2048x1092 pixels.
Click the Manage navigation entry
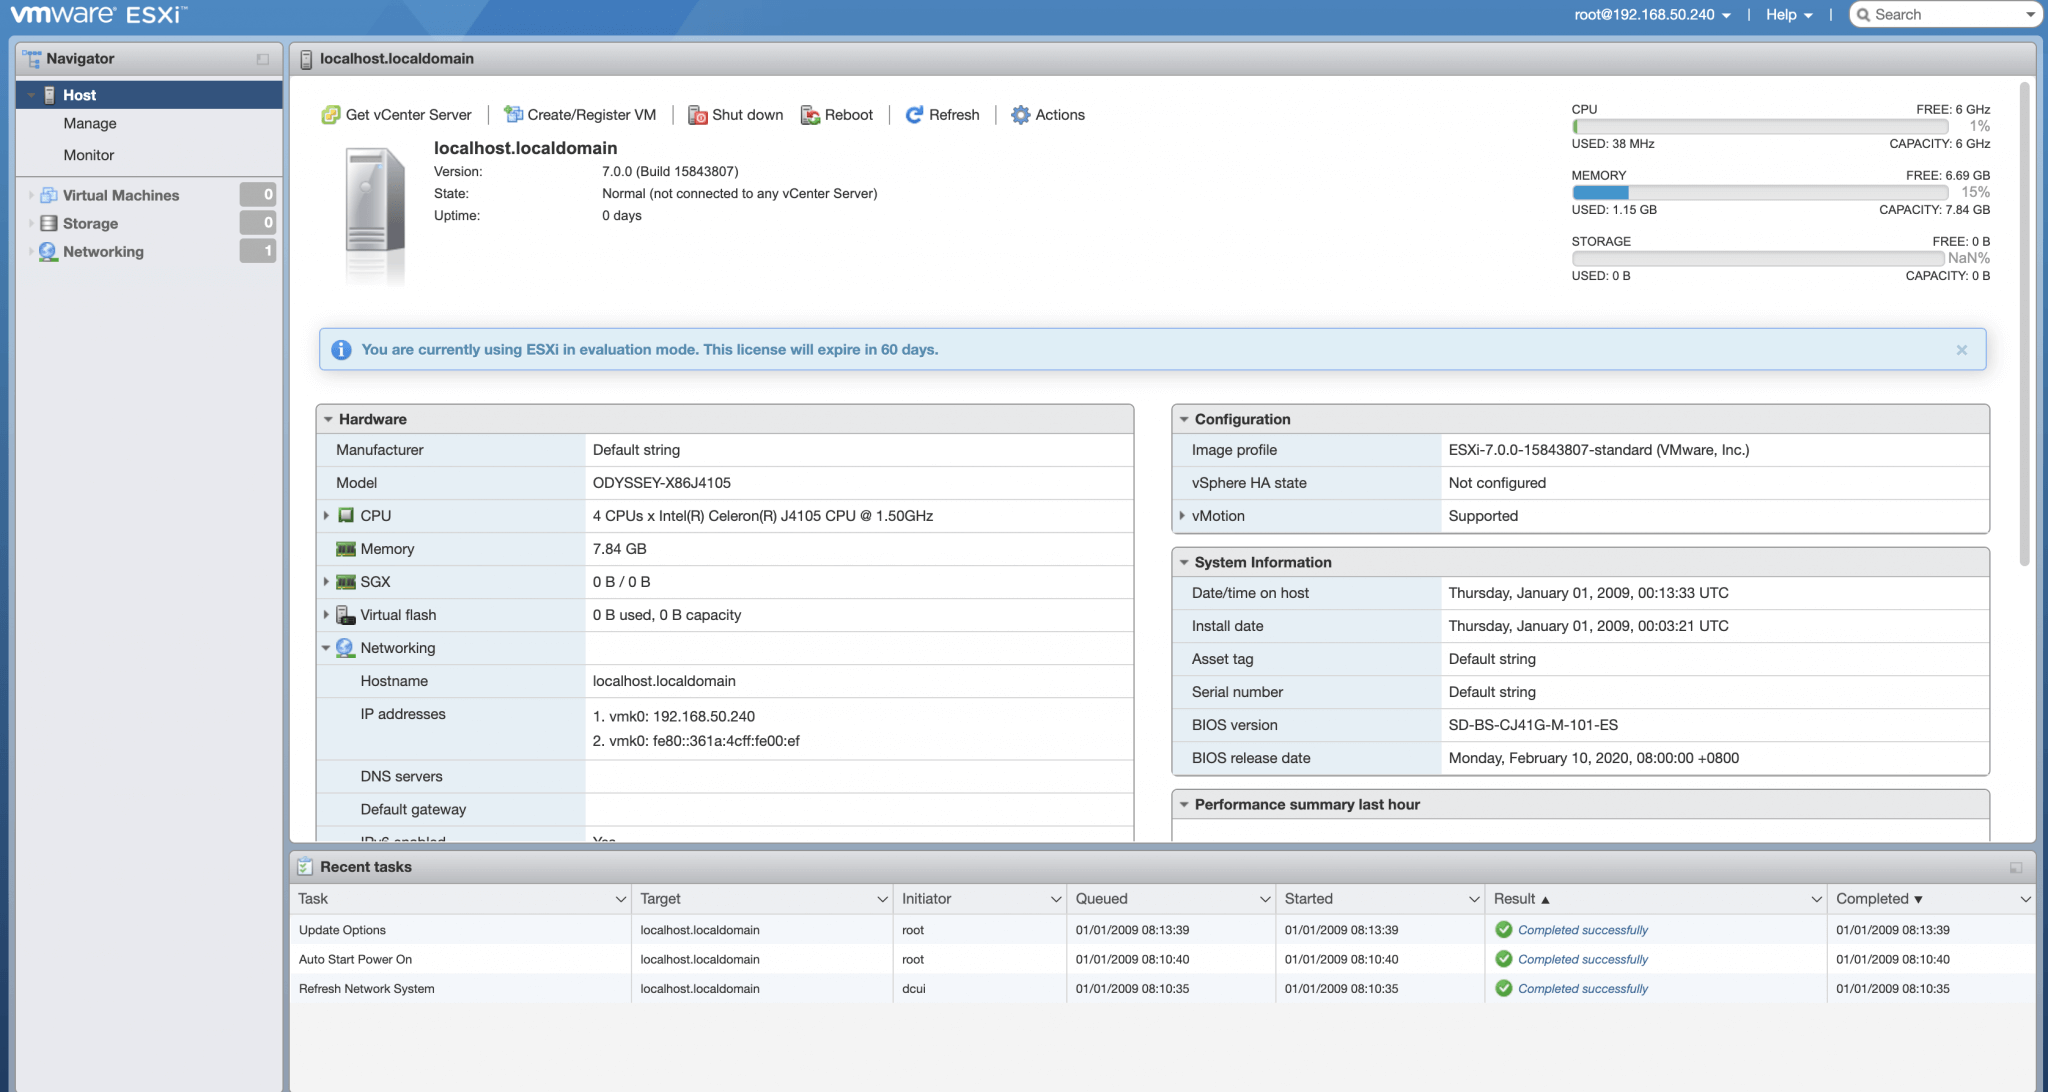tap(89, 123)
